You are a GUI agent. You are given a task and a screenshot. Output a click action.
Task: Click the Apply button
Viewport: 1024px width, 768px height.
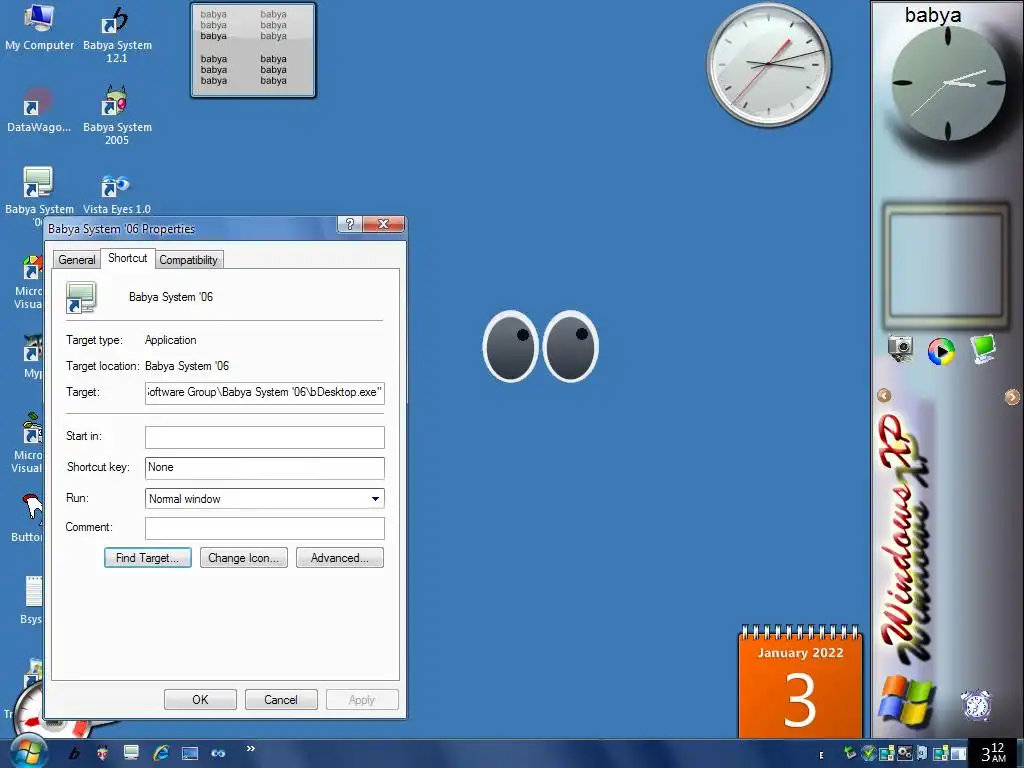(362, 699)
